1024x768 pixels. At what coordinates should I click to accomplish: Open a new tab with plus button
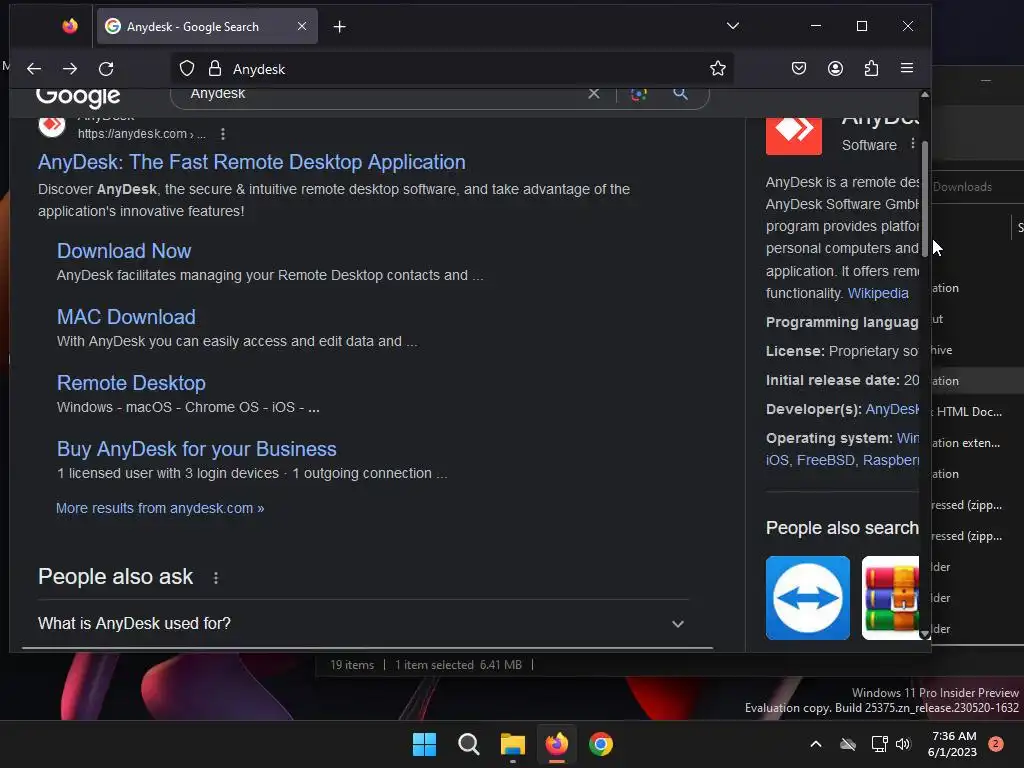tap(339, 27)
